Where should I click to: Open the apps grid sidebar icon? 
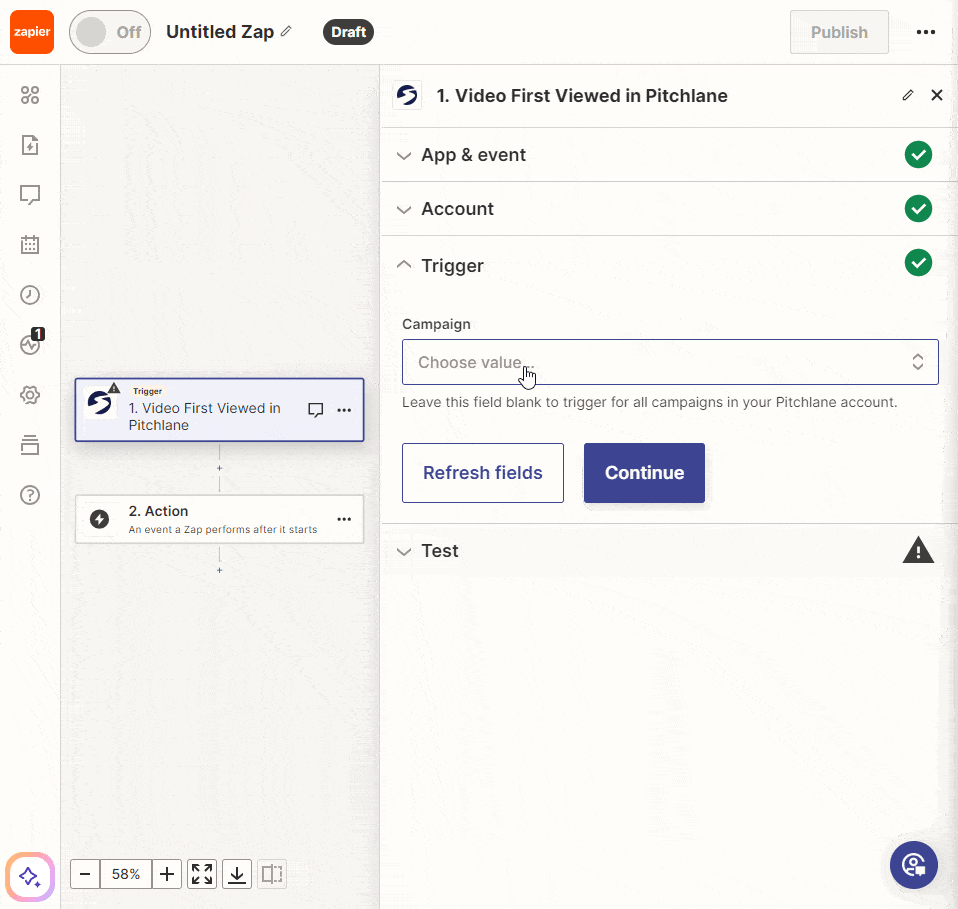(30, 95)
